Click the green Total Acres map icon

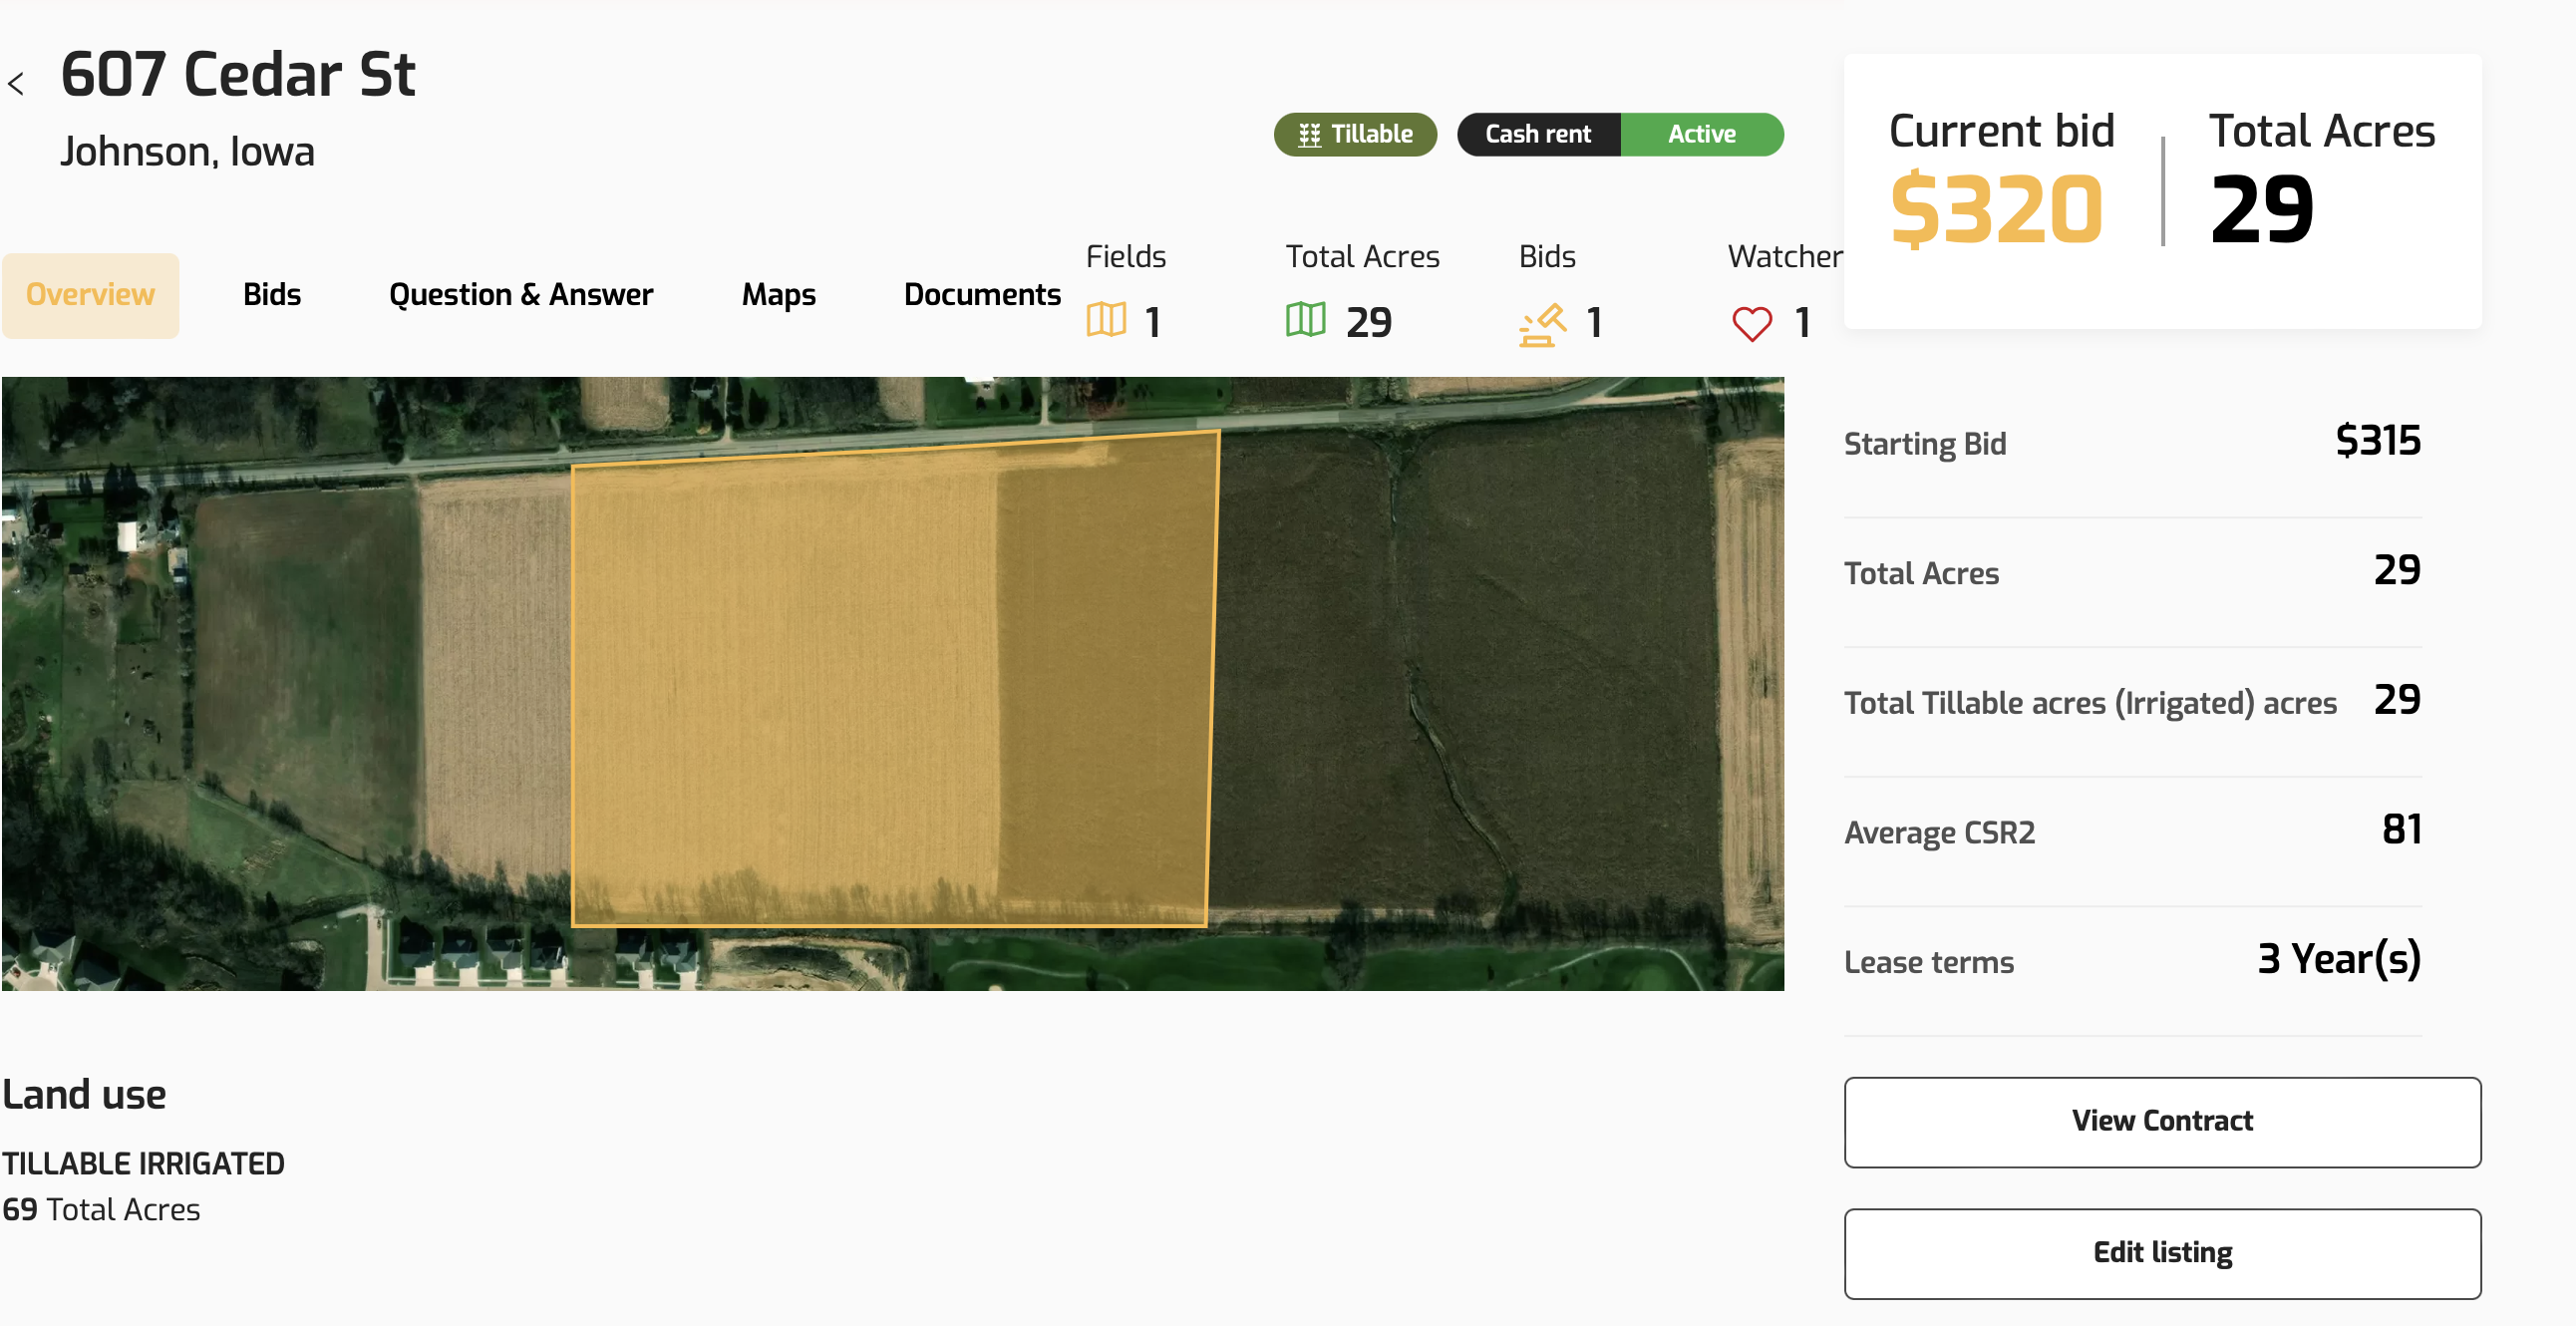click(x=1305, y=321)
